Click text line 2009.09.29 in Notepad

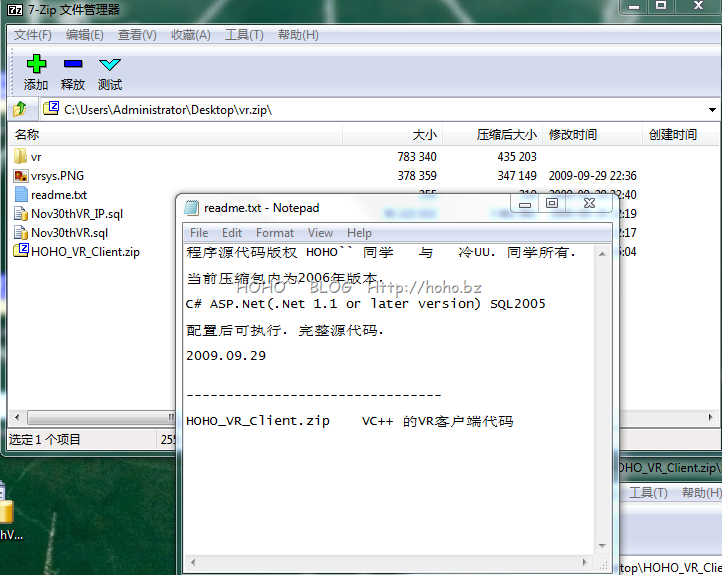click(x=226, y=355)
